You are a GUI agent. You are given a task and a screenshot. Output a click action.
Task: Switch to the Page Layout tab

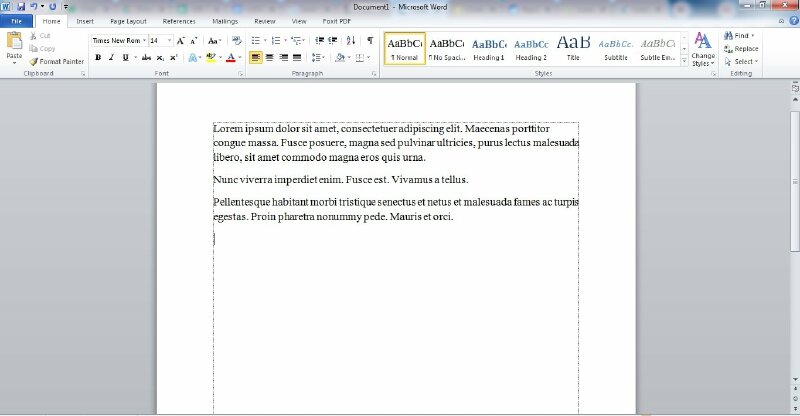128,21
